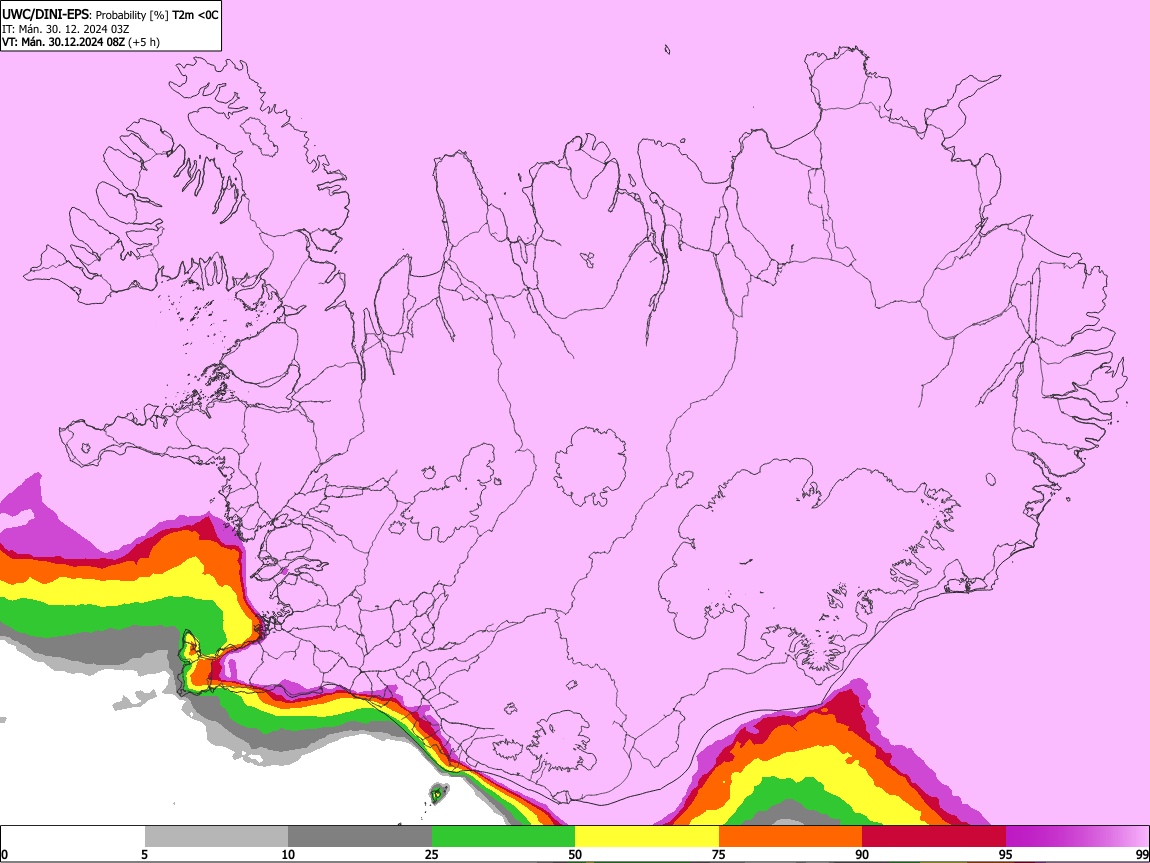
Task: Click the white 0–5% legend swatch
Action: point(73,836)
